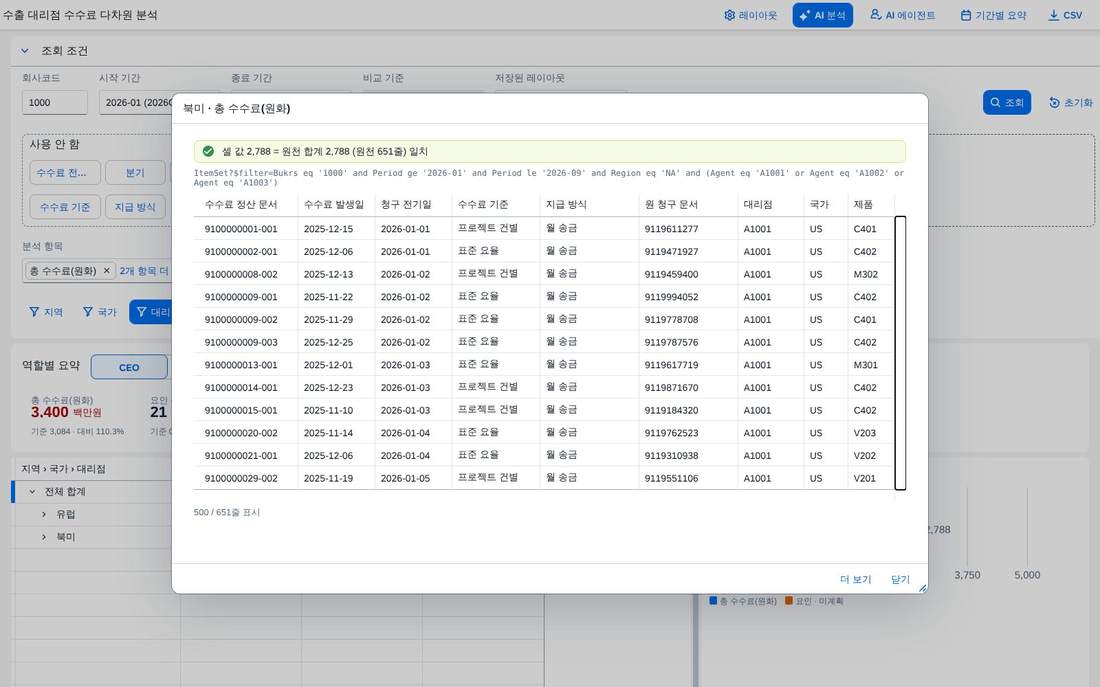The image size is (1100, 687).
Task: Click the person icon beside AI 에이전트
Action: 876,15
